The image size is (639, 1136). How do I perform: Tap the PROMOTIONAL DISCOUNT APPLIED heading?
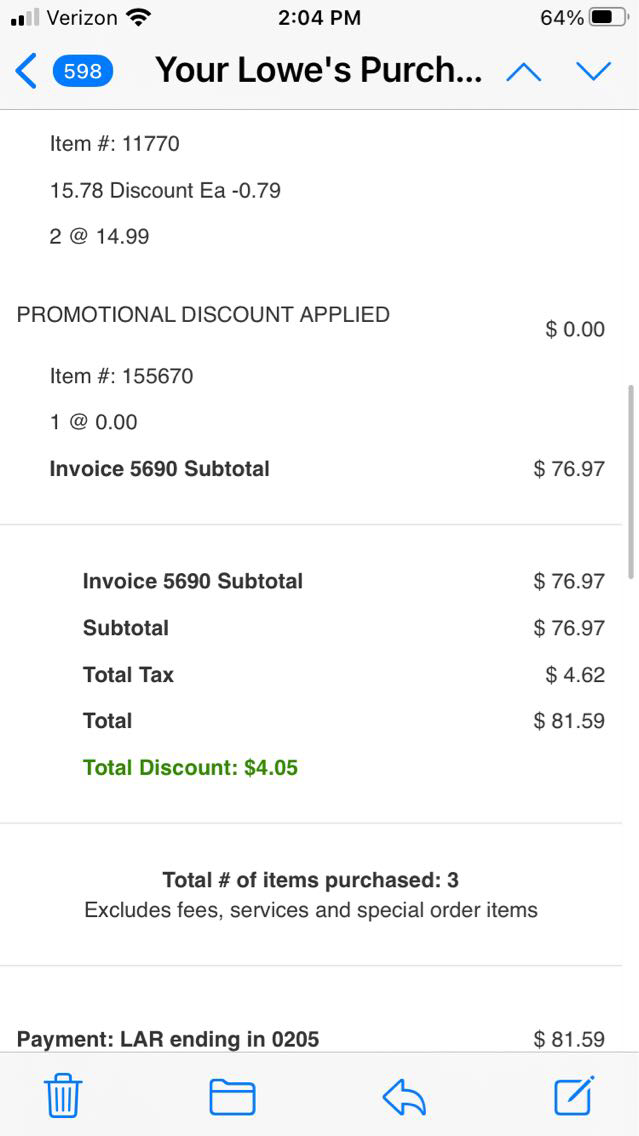pos(203,314)
